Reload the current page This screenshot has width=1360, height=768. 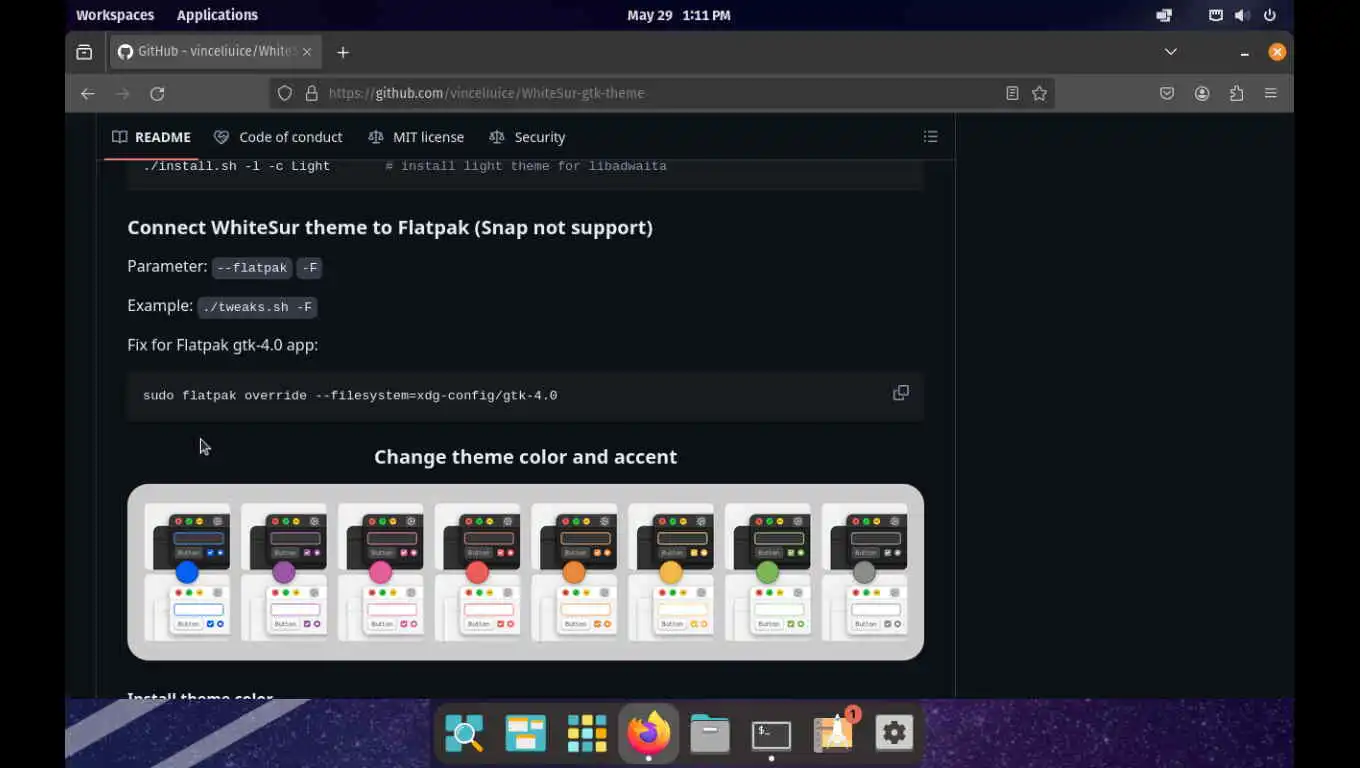157,93
